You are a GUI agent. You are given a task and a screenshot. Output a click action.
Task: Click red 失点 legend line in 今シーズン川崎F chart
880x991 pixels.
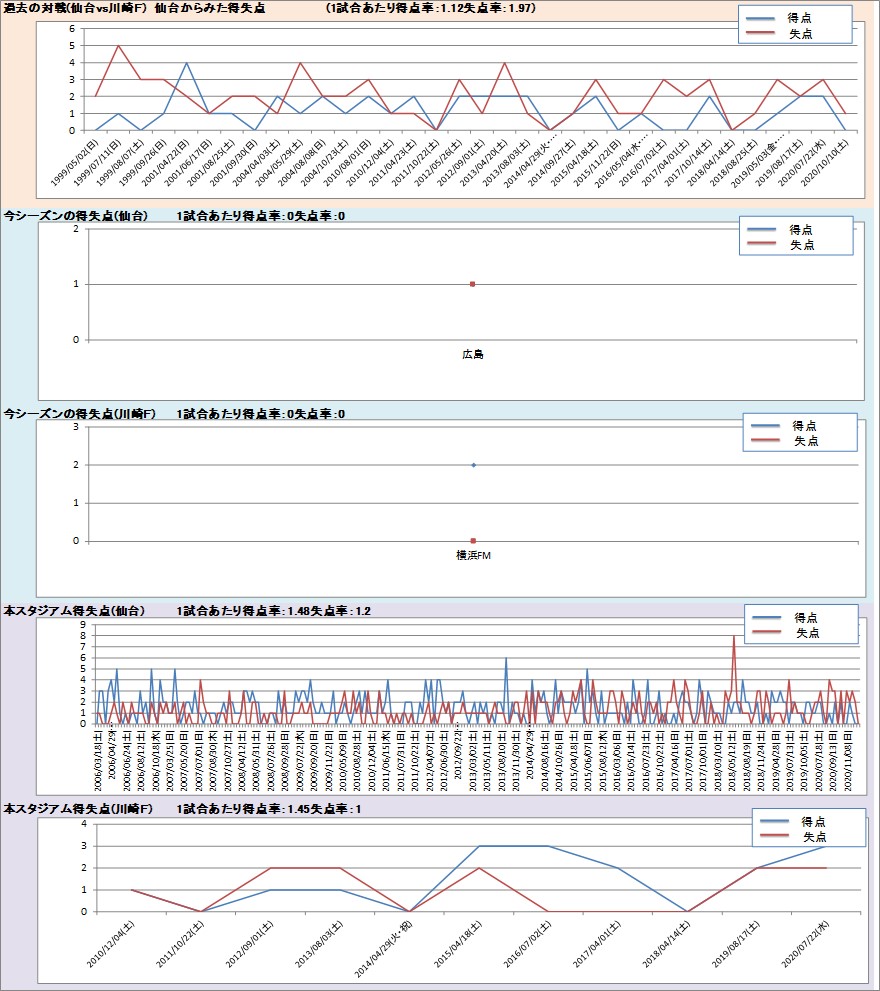click(x=767, y=441)
